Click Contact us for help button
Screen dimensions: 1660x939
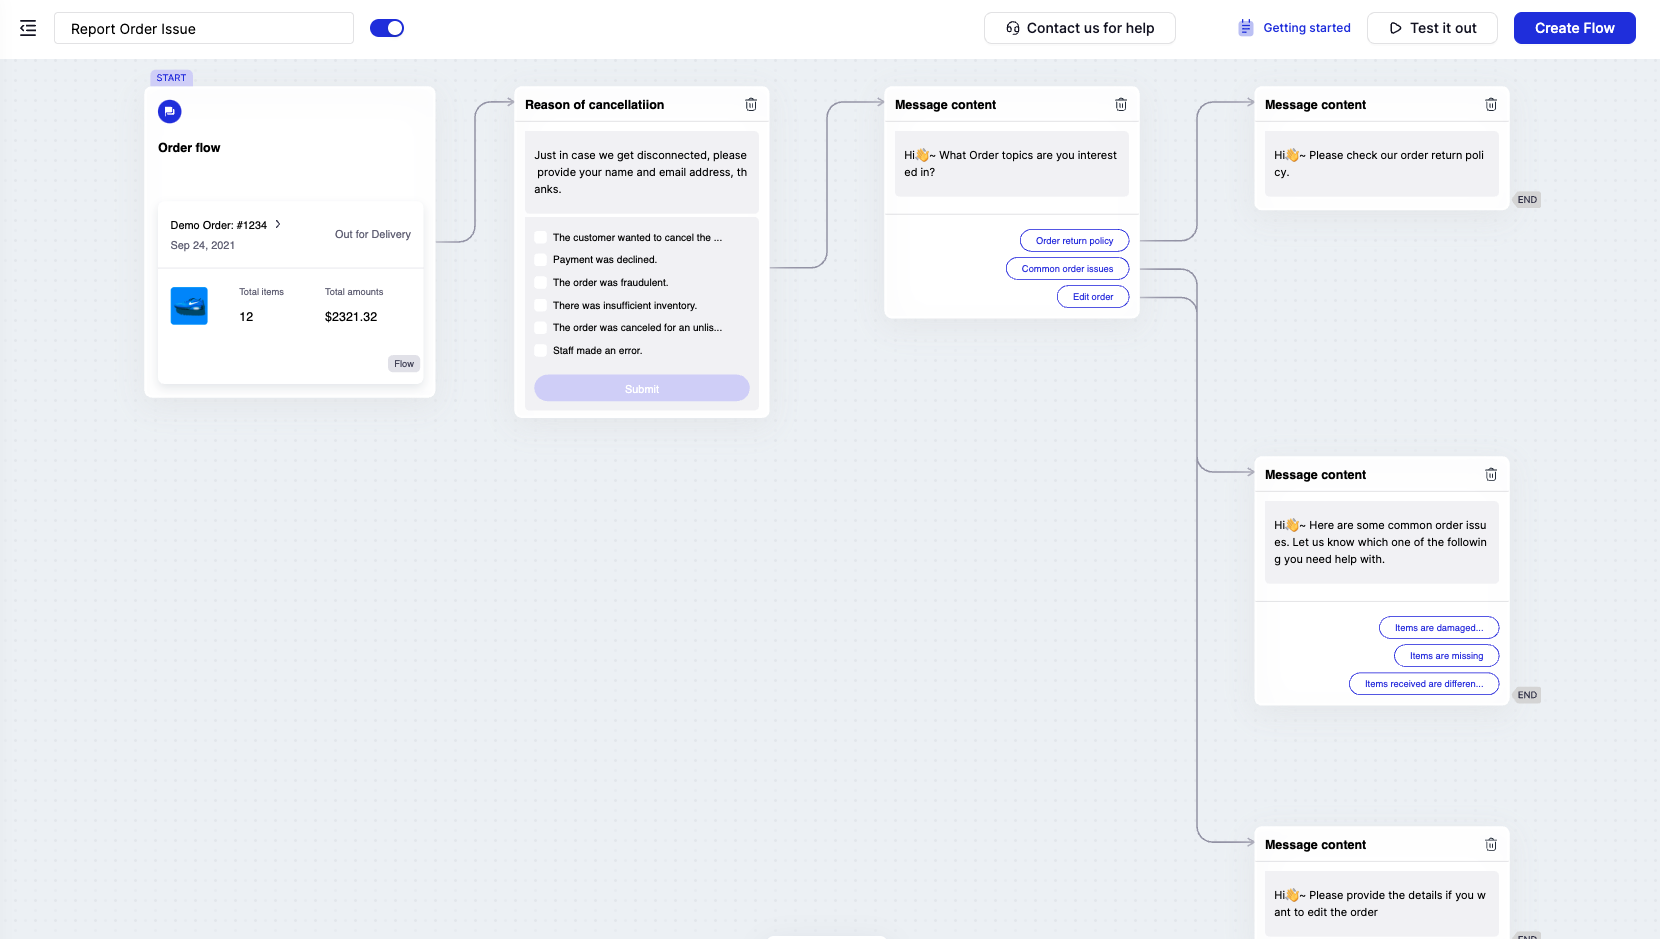tap(1080, 28)
